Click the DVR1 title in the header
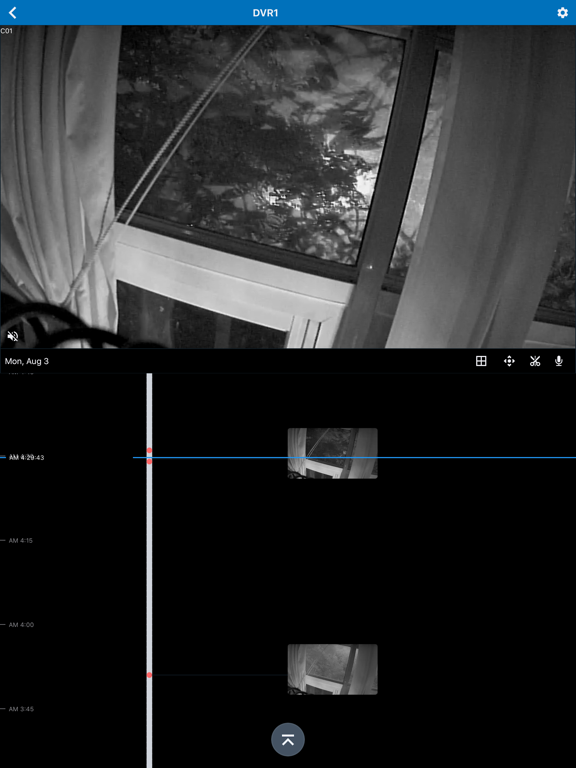576x768 pixels. 265,13
